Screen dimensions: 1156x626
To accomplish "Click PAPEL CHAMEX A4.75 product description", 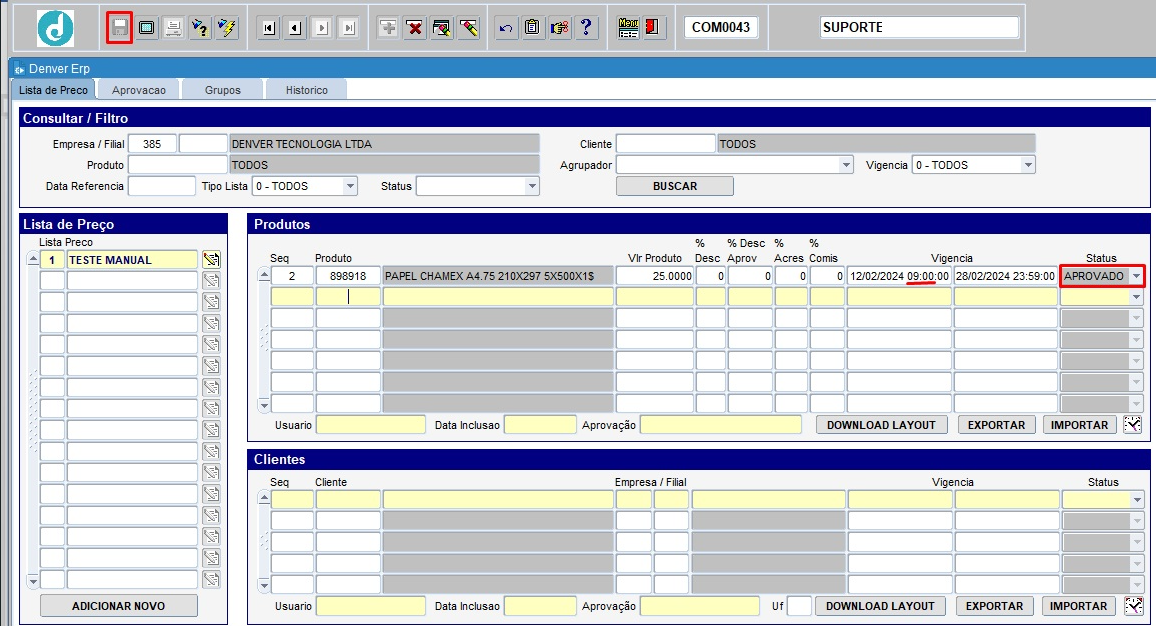I will pyautogui.click(x=498, y=276).
